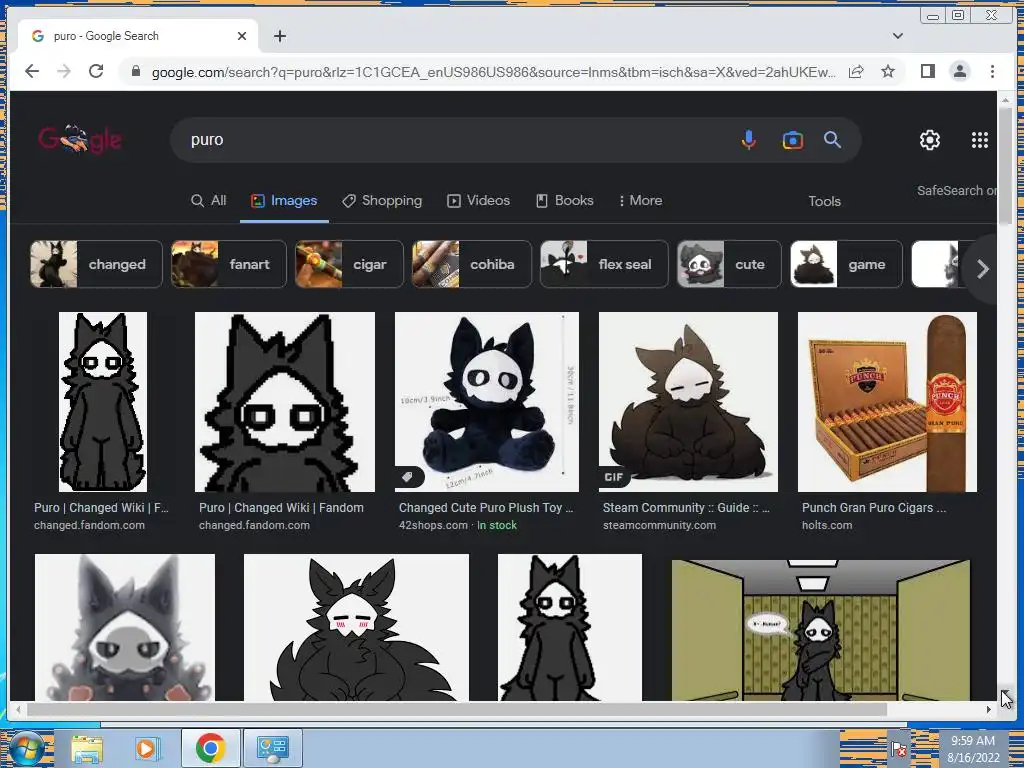Open the Puro in elevator comic image
The height and width of the screenshot is (768, 1024).
(x=821, y=630)
